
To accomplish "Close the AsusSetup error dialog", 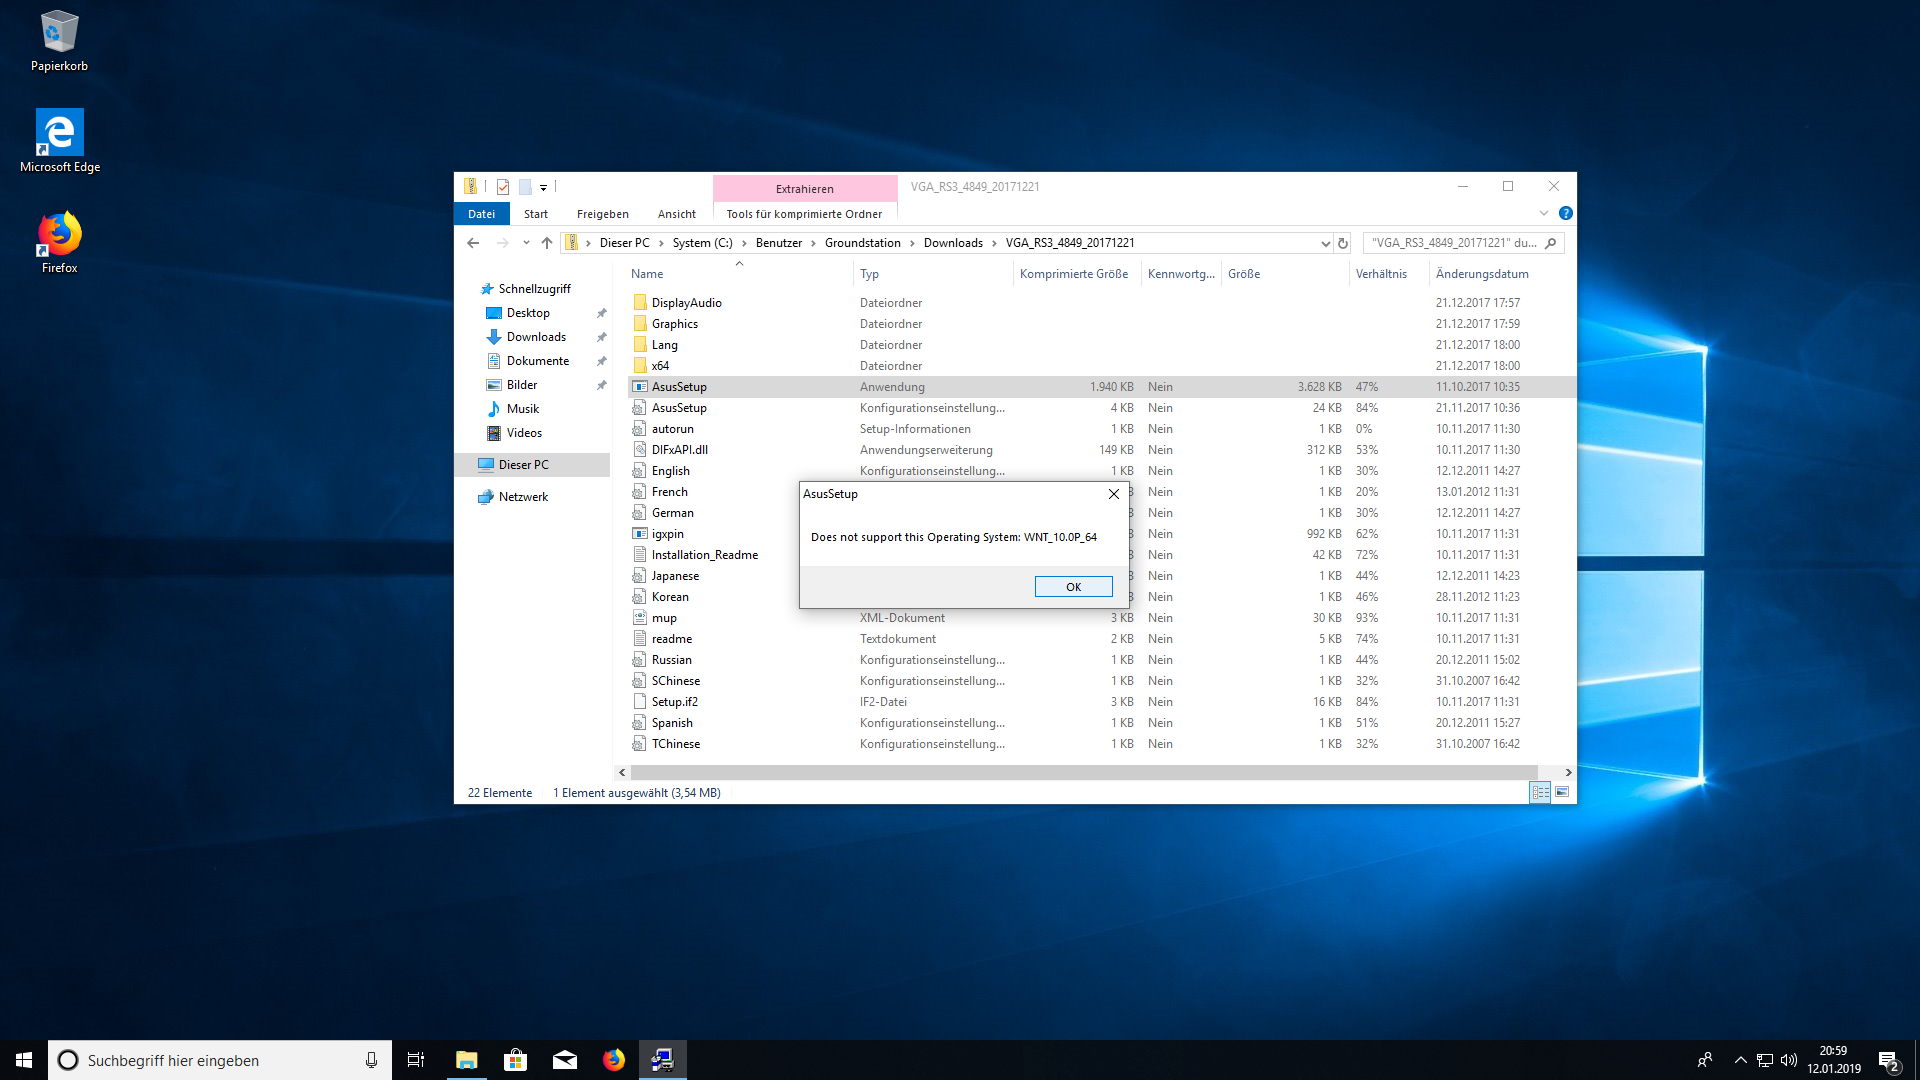I will click(x=1113, y=494).
